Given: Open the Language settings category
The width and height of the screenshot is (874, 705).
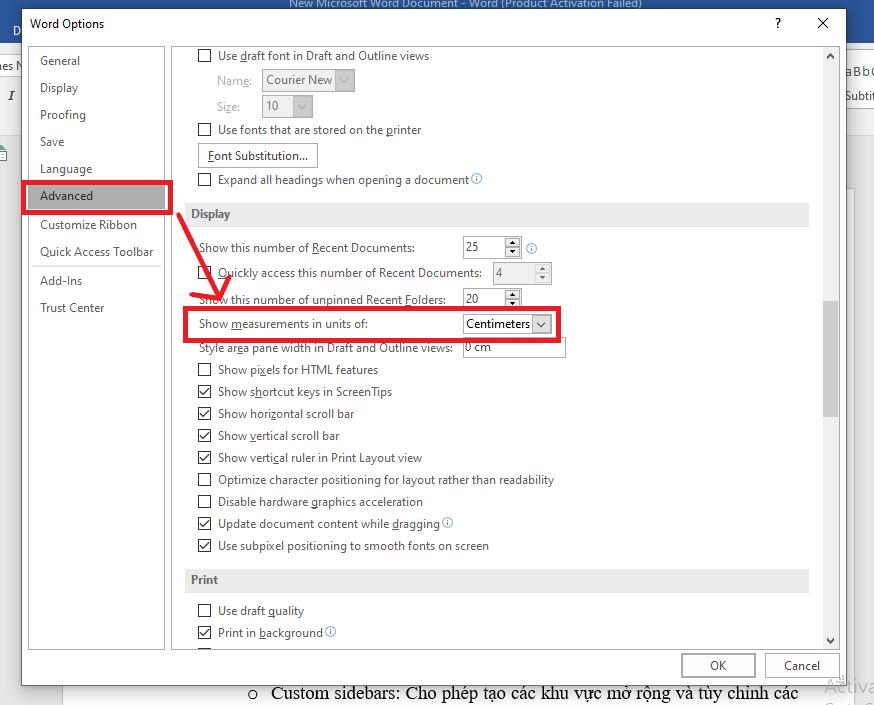Looking at the screenshot, I should [96, 169].
